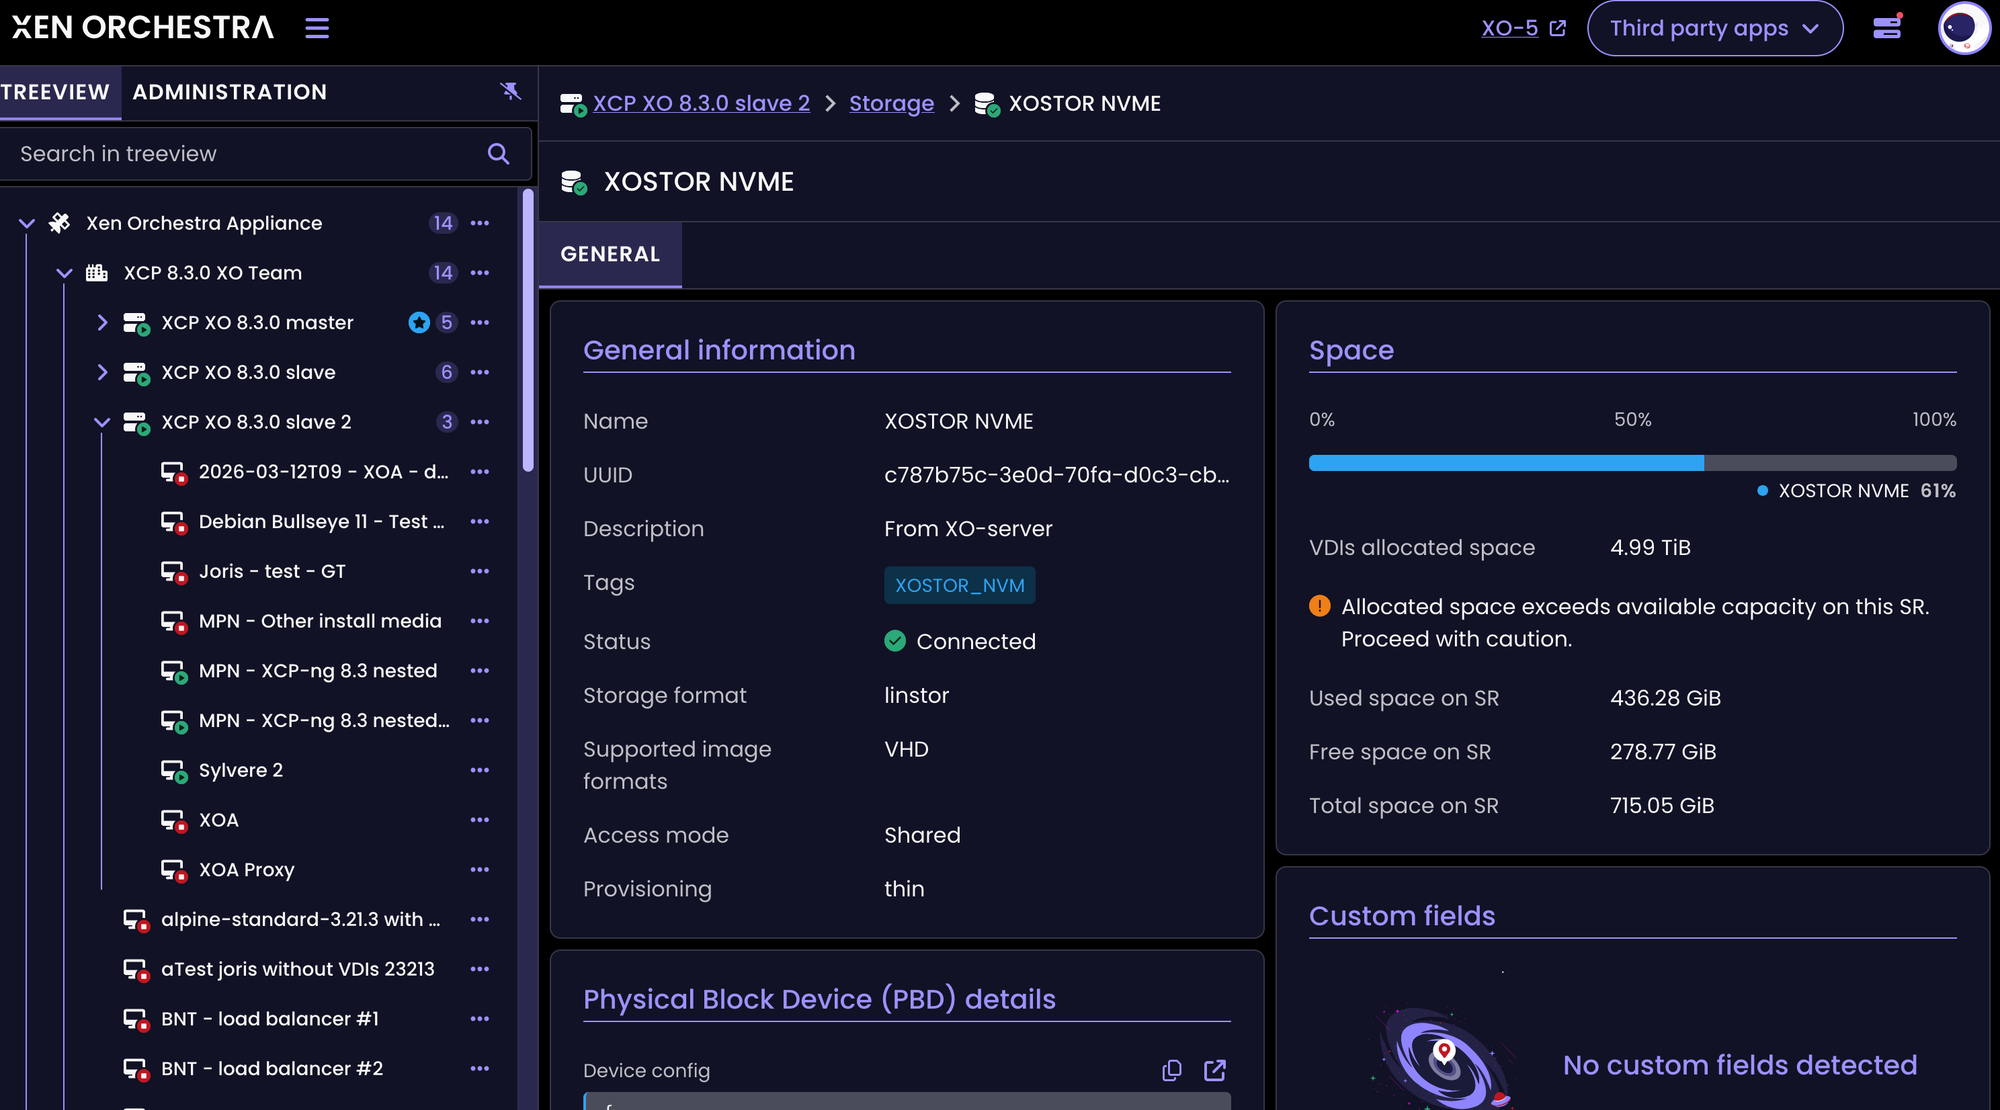
Task: Select the 2026-03-12T09 - XOA VM
Action: (x=324, y=472)
